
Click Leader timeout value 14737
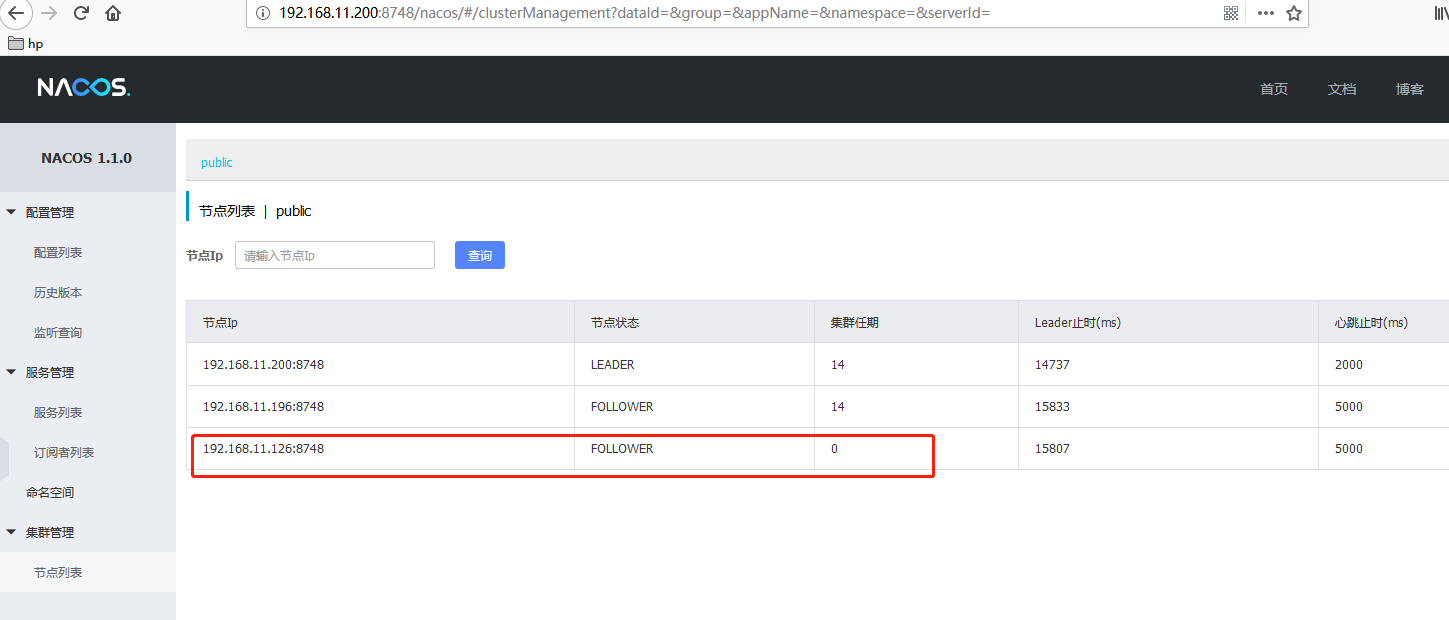(x=1052, y=365)
